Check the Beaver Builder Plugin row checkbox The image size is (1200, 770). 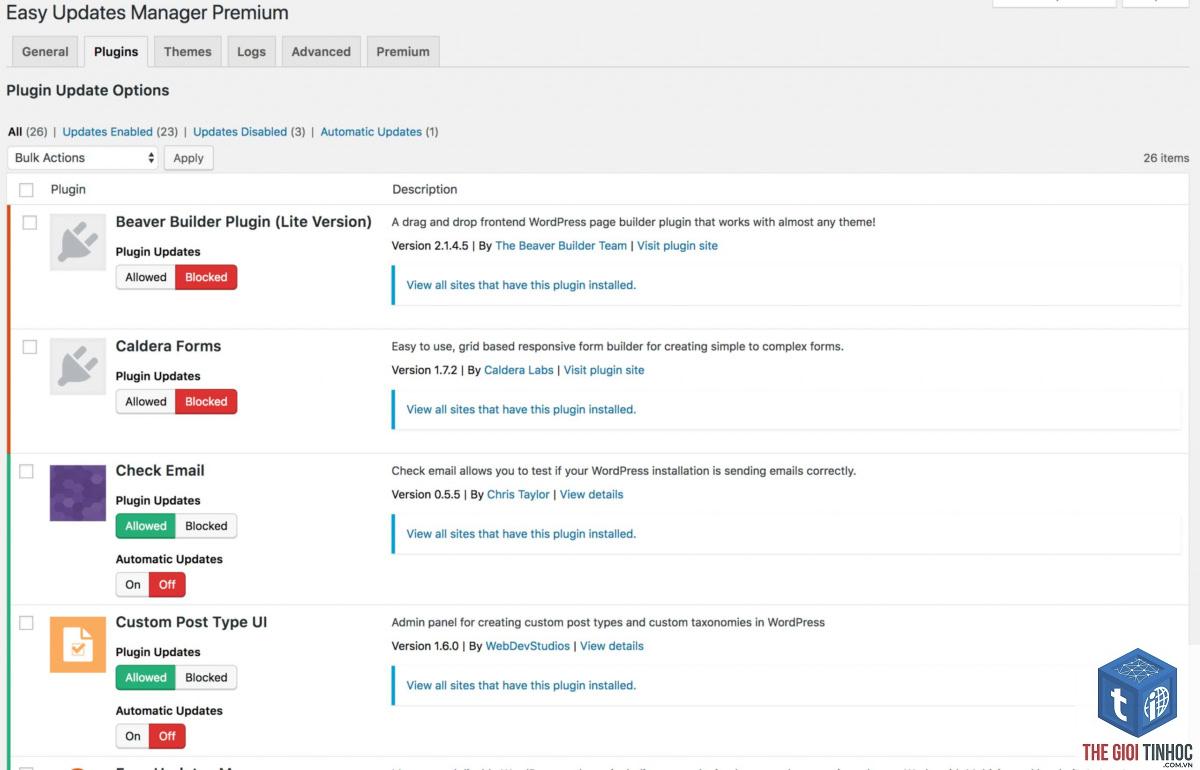[x=30, y=222]
